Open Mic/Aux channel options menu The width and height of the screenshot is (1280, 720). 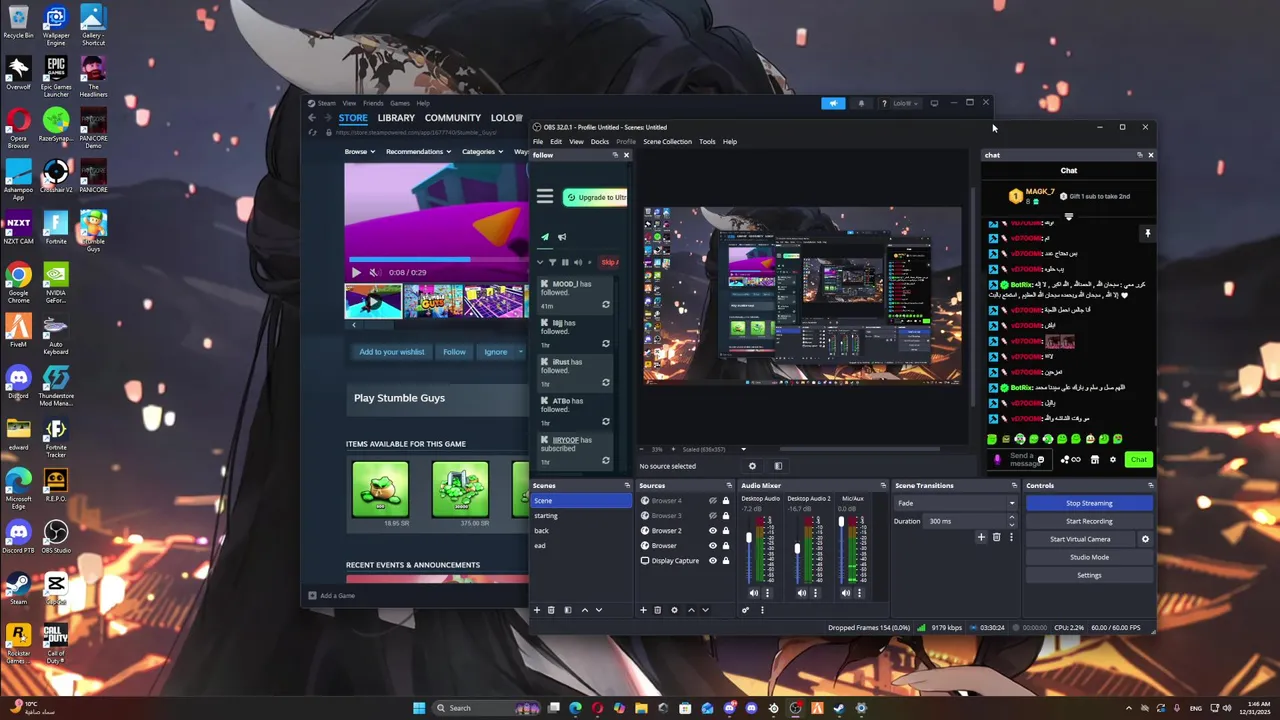point(859,593)
